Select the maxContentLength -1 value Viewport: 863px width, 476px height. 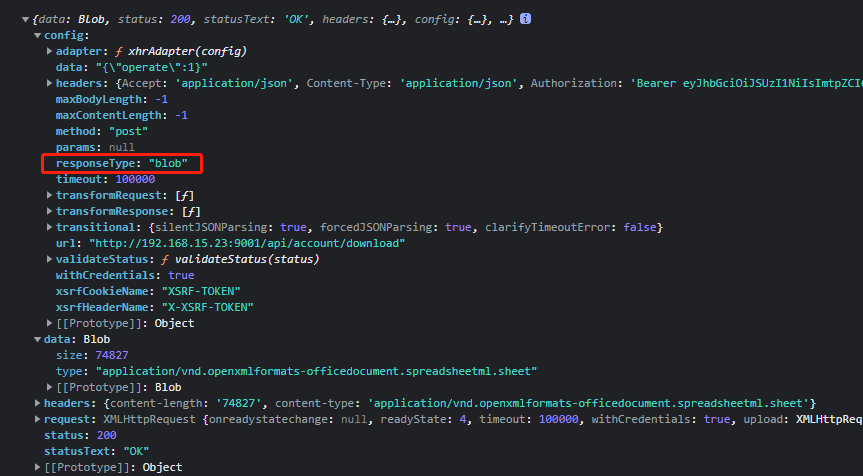click(182, 116)
